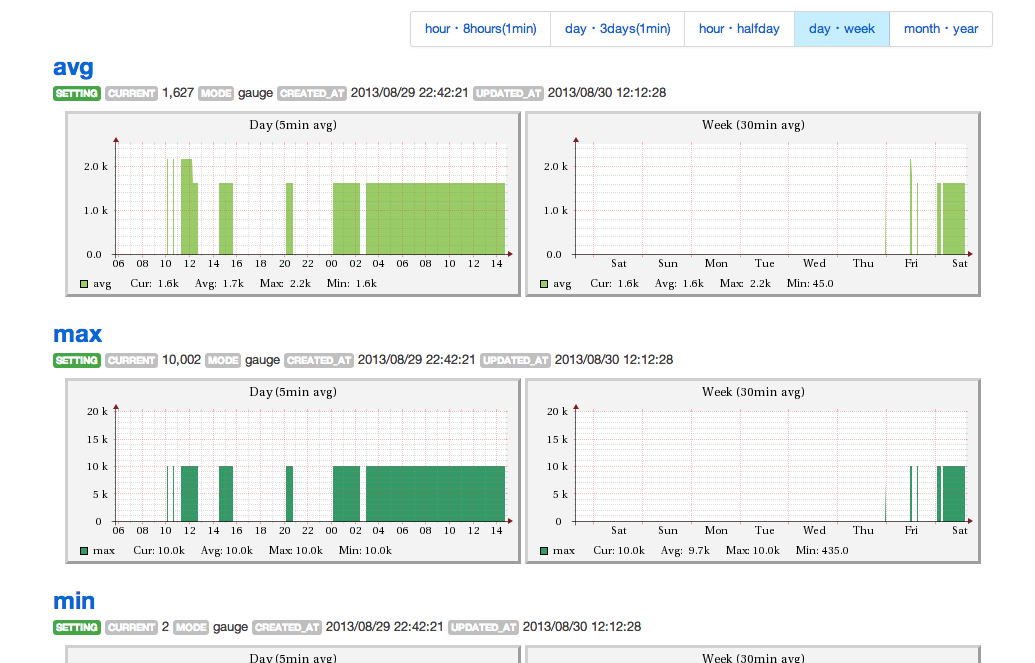Select the day · week tab

(842, 29)
